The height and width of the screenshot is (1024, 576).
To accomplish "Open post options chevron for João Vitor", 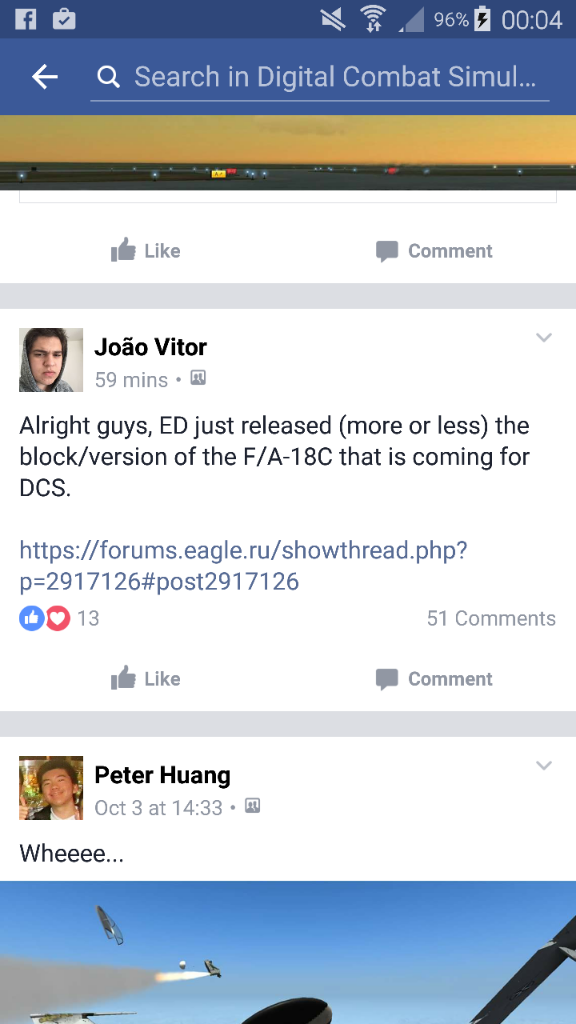I will 544,338.
